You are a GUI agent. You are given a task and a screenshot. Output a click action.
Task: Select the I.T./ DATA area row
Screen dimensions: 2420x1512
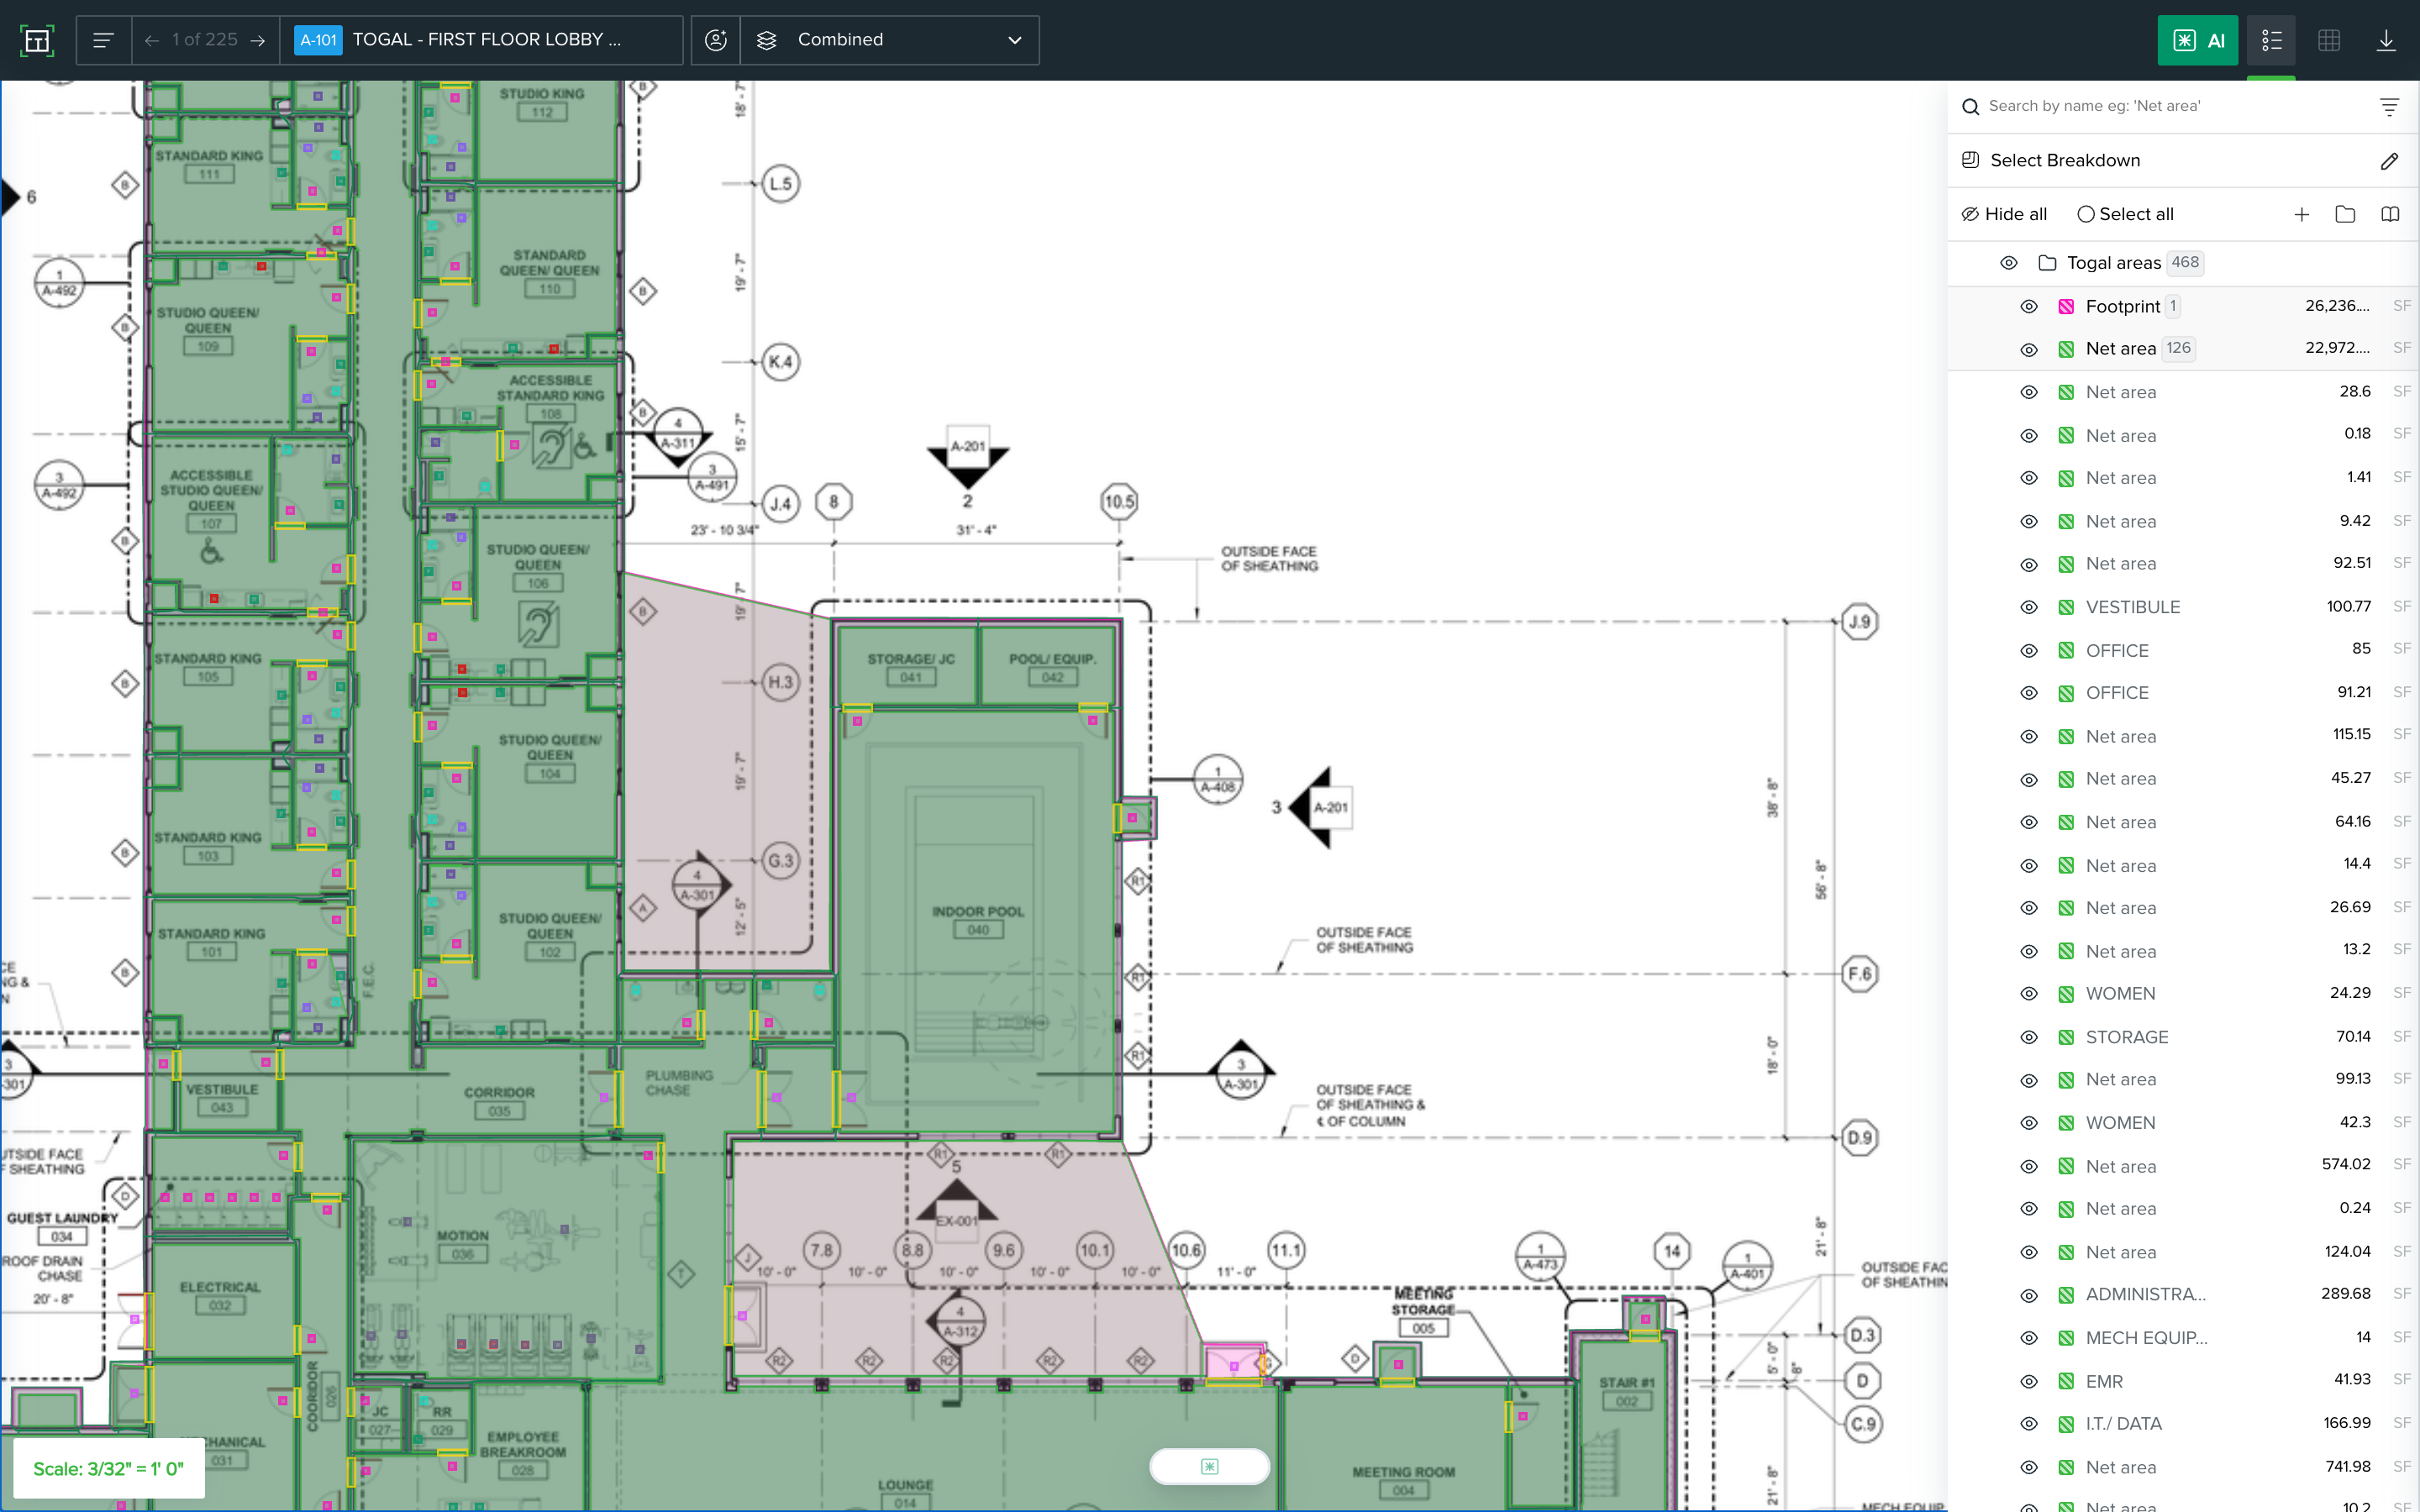(x=2182, y=1423)
